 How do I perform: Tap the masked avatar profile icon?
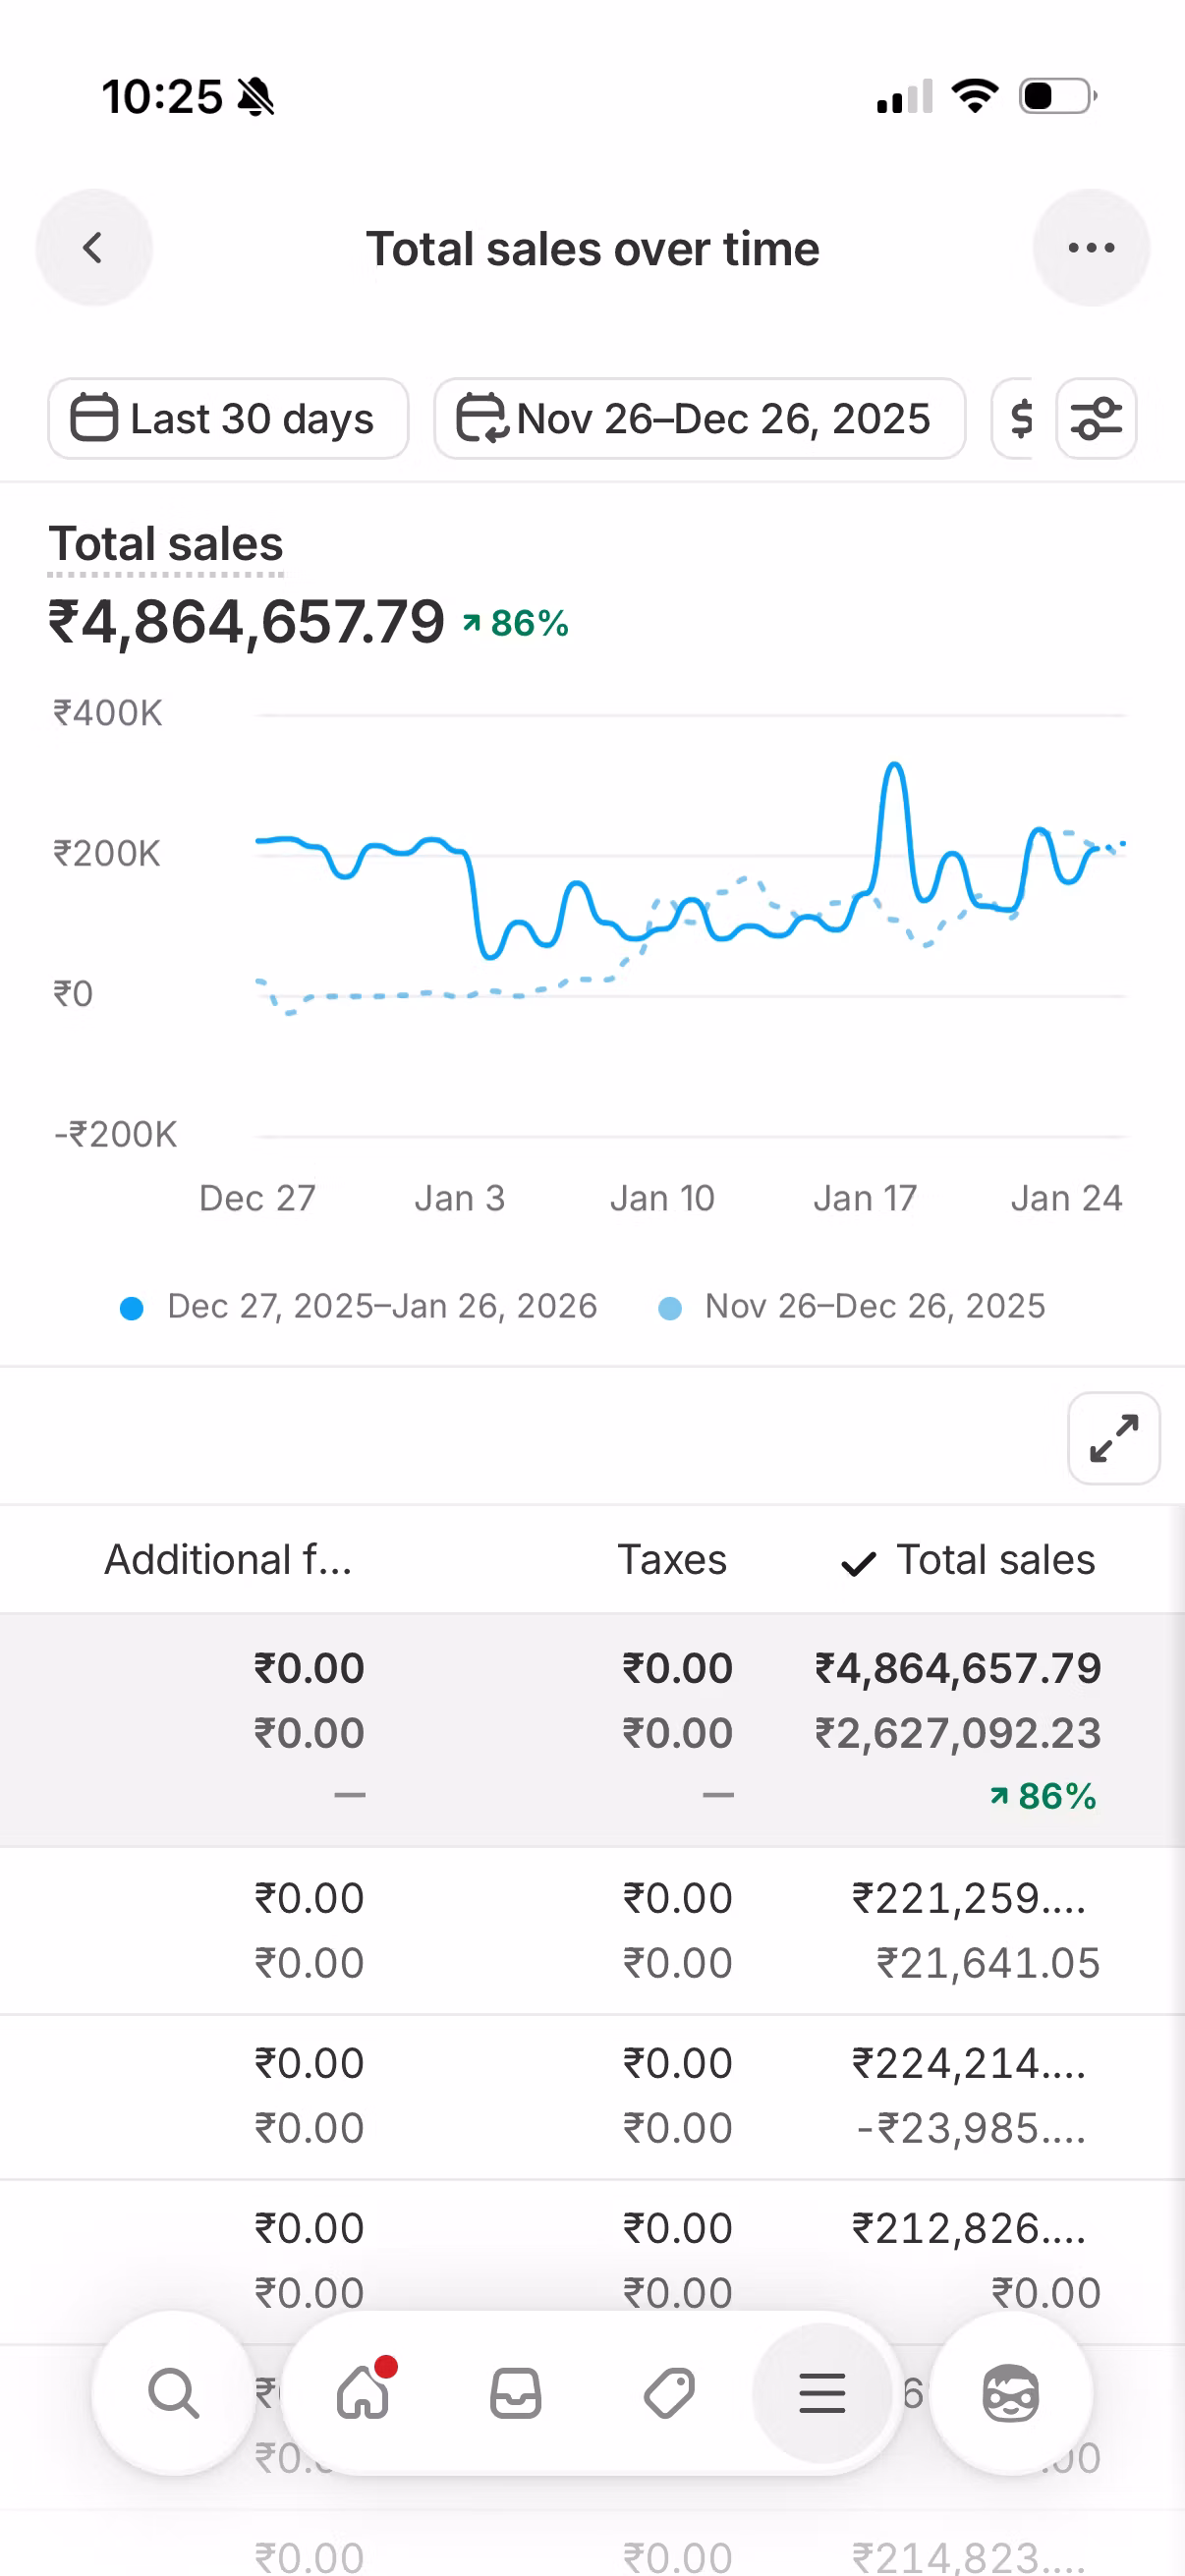[1010, 2394]
